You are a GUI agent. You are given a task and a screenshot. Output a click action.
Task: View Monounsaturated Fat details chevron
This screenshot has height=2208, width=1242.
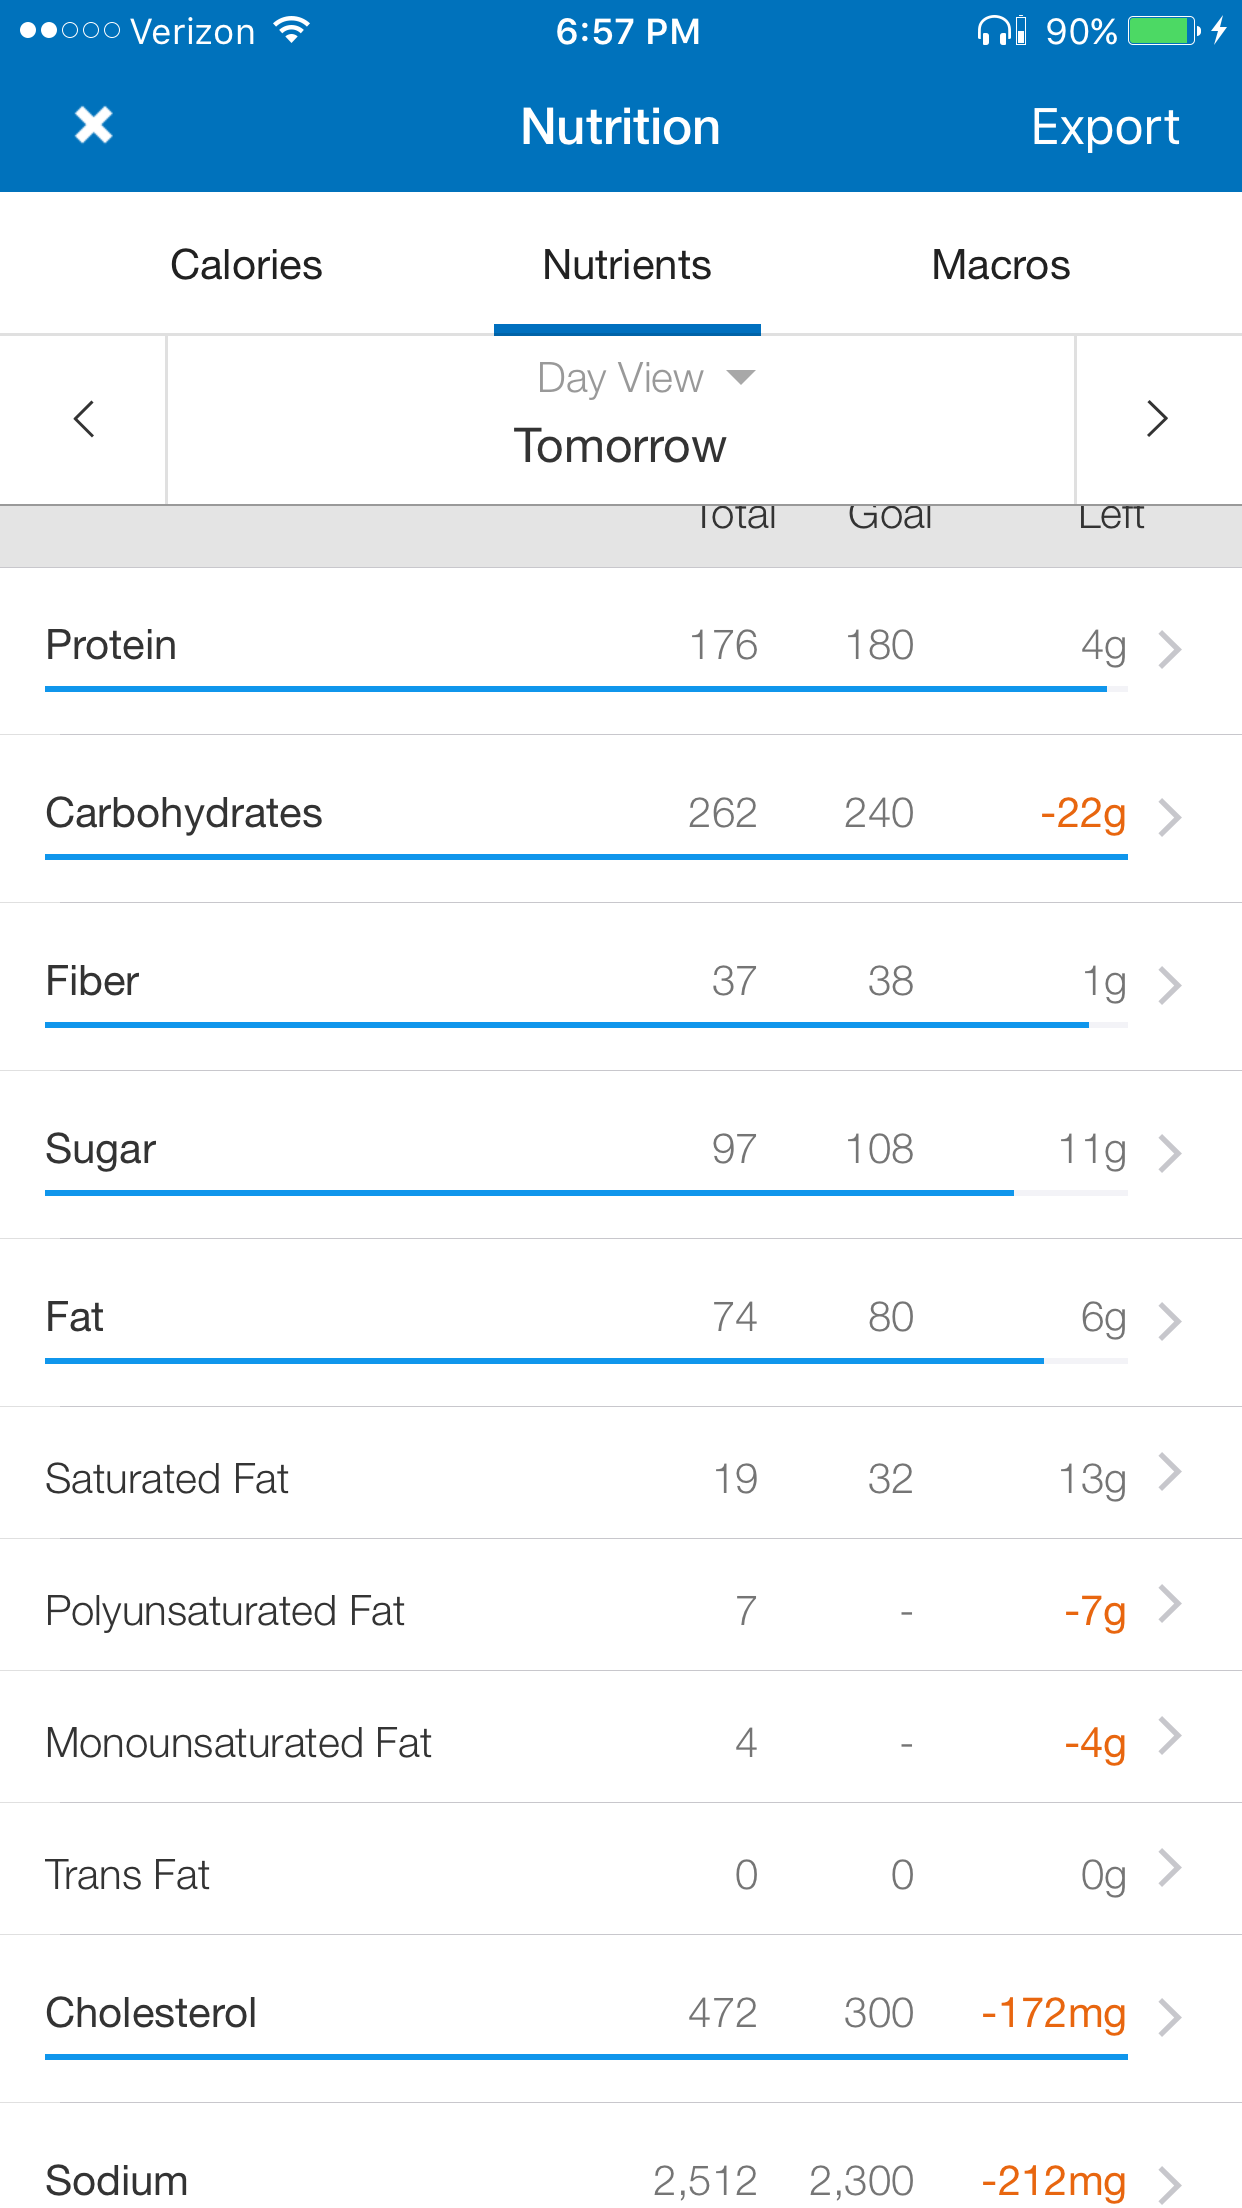(1169, 1736)
